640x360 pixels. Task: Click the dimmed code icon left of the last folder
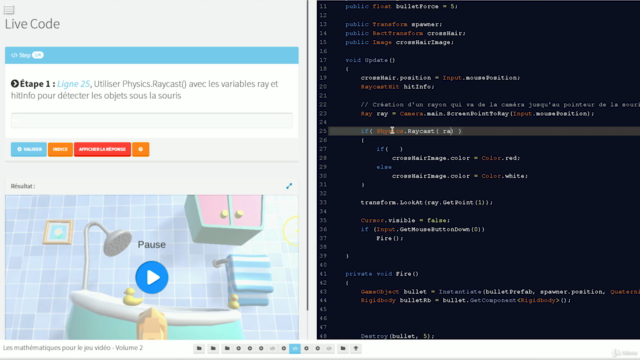click(x=329, y=349)
